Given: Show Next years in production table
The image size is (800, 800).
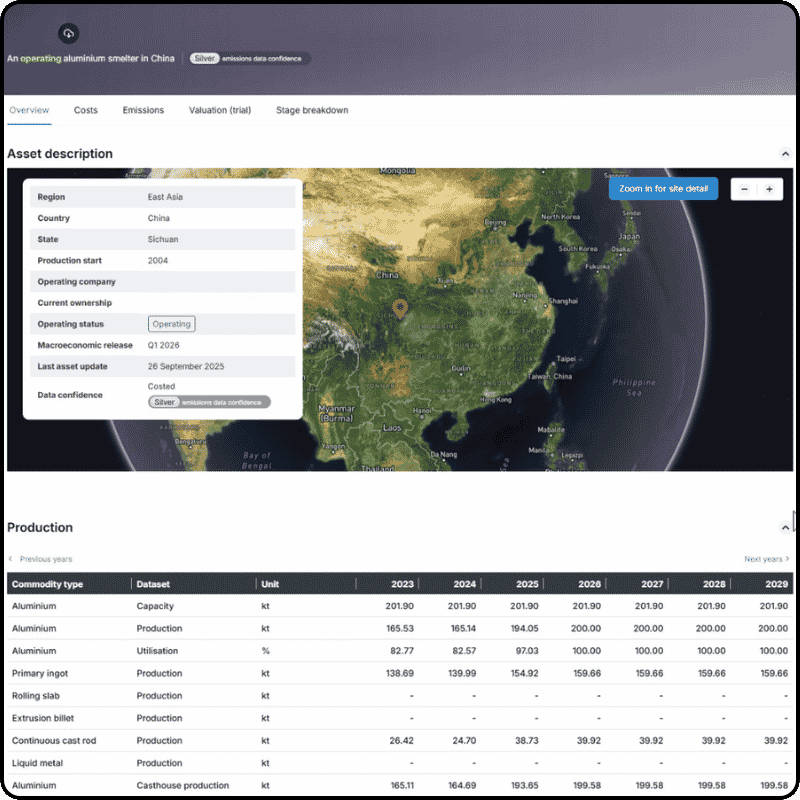Looking at the screenshot, I should tap(766, 559).
